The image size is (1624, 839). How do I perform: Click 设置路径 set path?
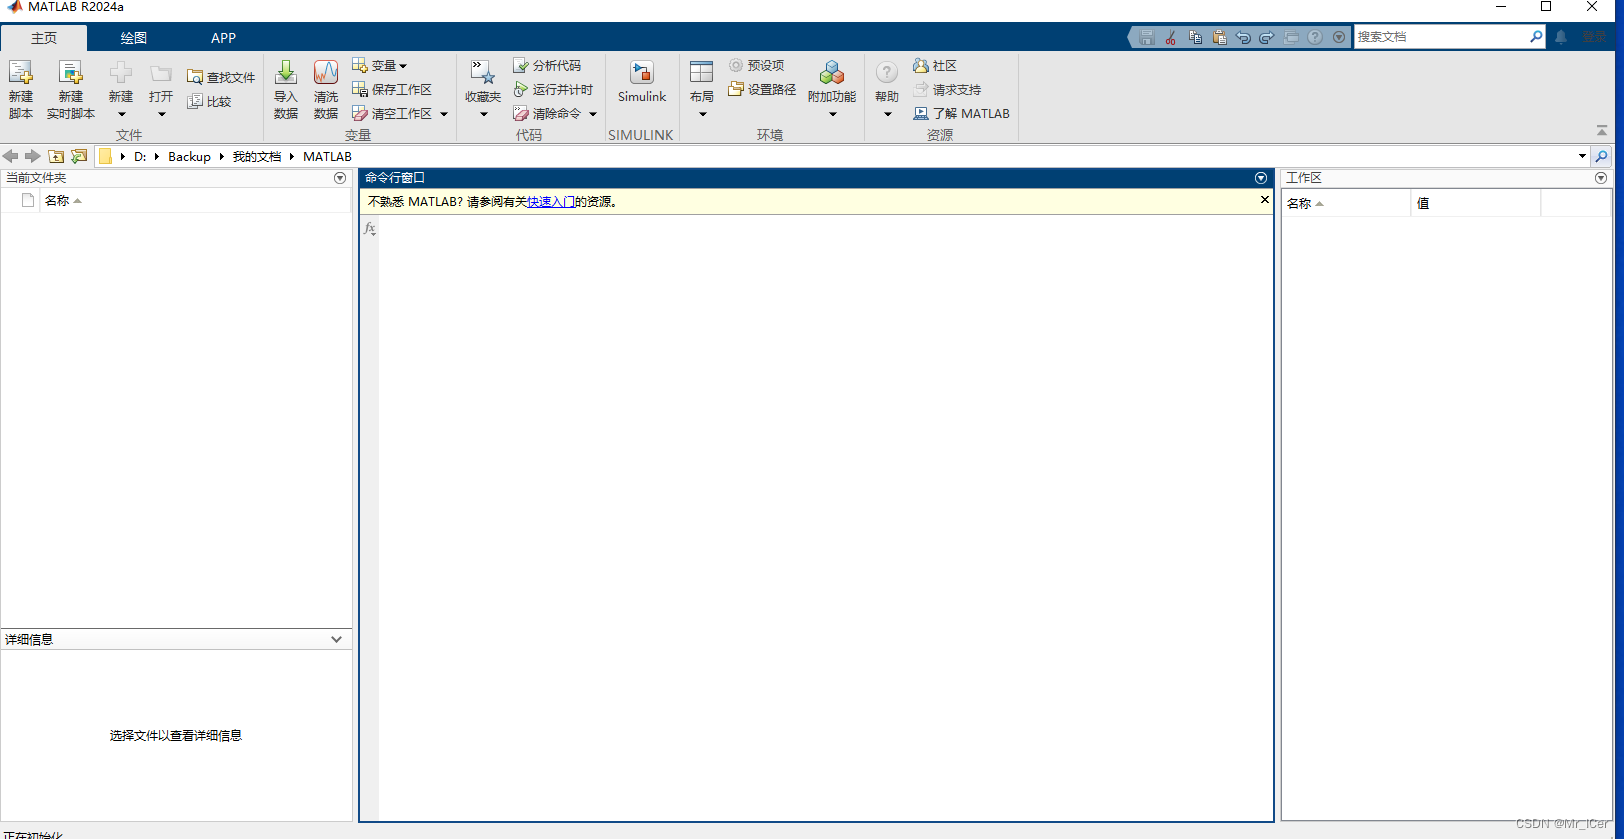(762, 89)
